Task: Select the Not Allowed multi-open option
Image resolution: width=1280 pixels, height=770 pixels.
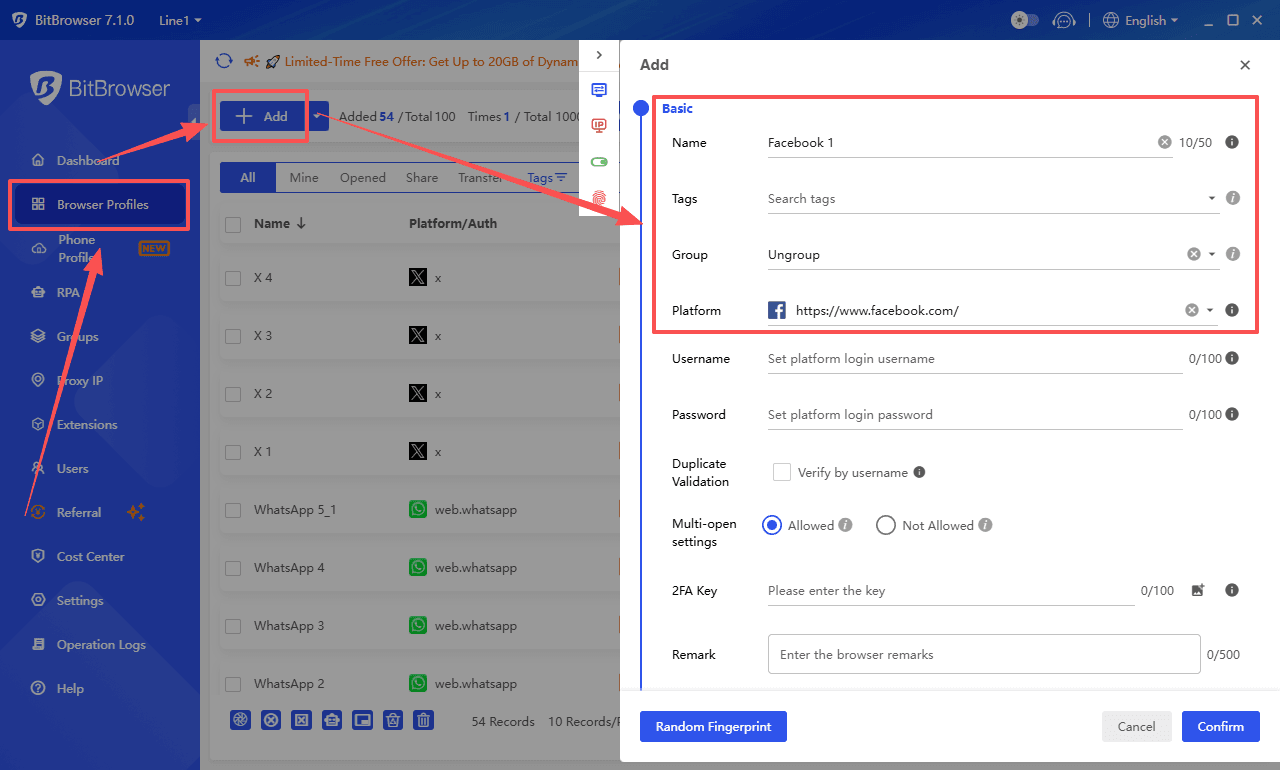Action: 885,525
